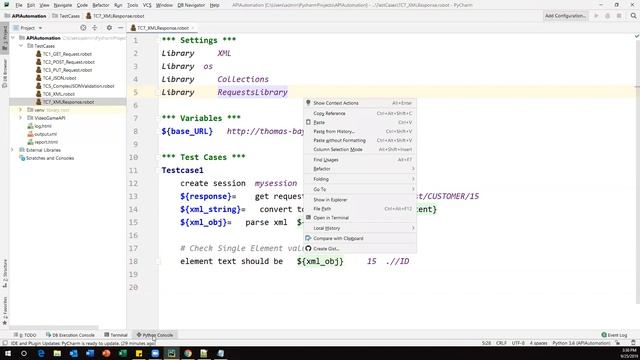The height and width of the screenshot is (360, 640).
Task: Click CRLF line separator in status bar
Action: point(501,343)
